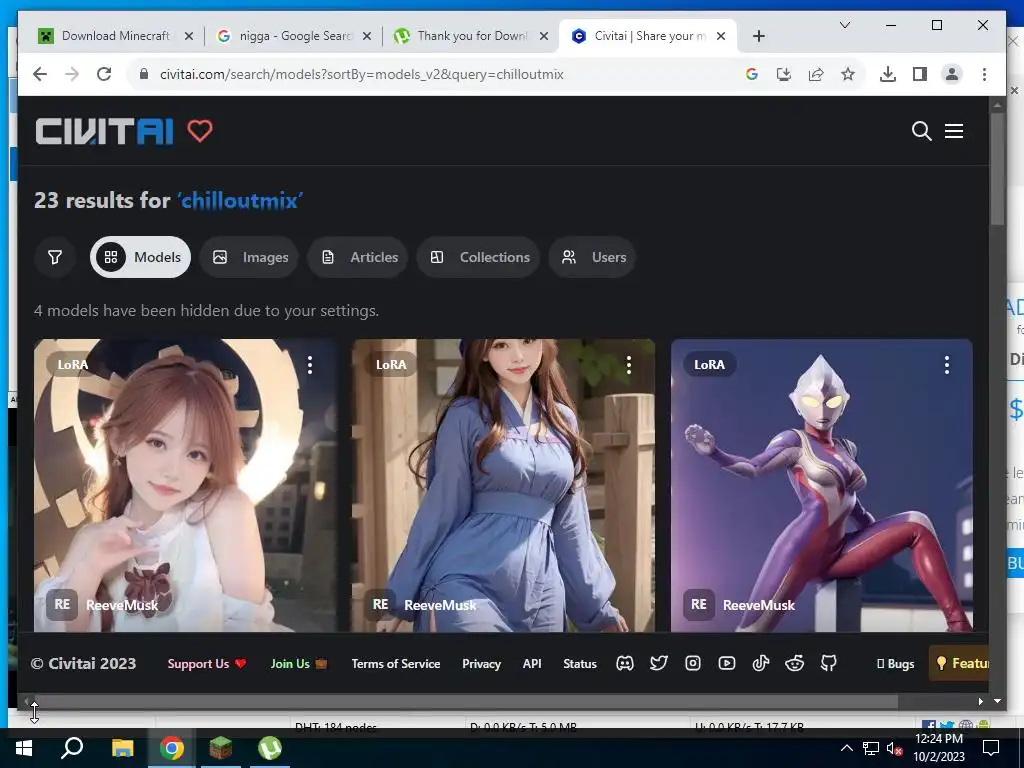Click the install app icon in address bar
The image size is (1024, 768).
(x=784, y=74)
